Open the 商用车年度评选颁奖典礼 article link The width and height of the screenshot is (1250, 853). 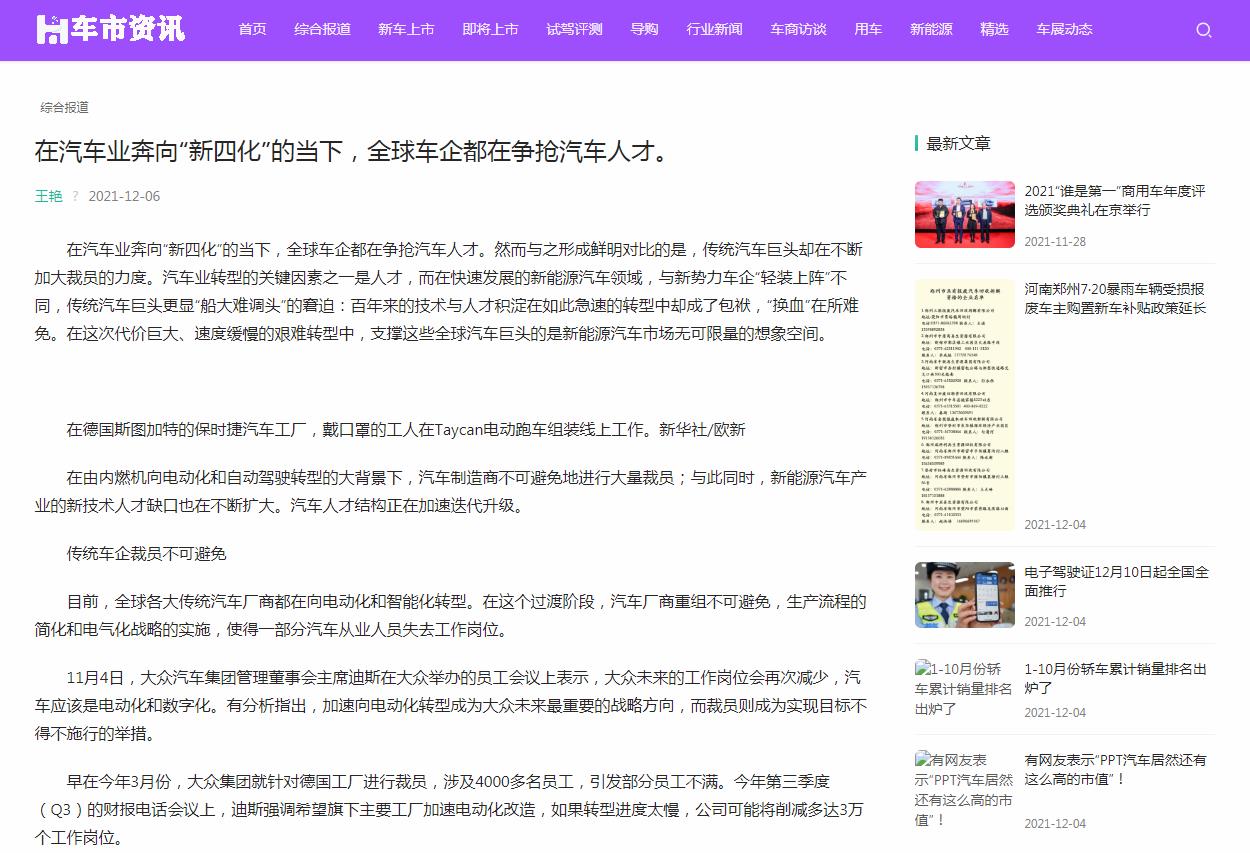[x=1115, y=200]
